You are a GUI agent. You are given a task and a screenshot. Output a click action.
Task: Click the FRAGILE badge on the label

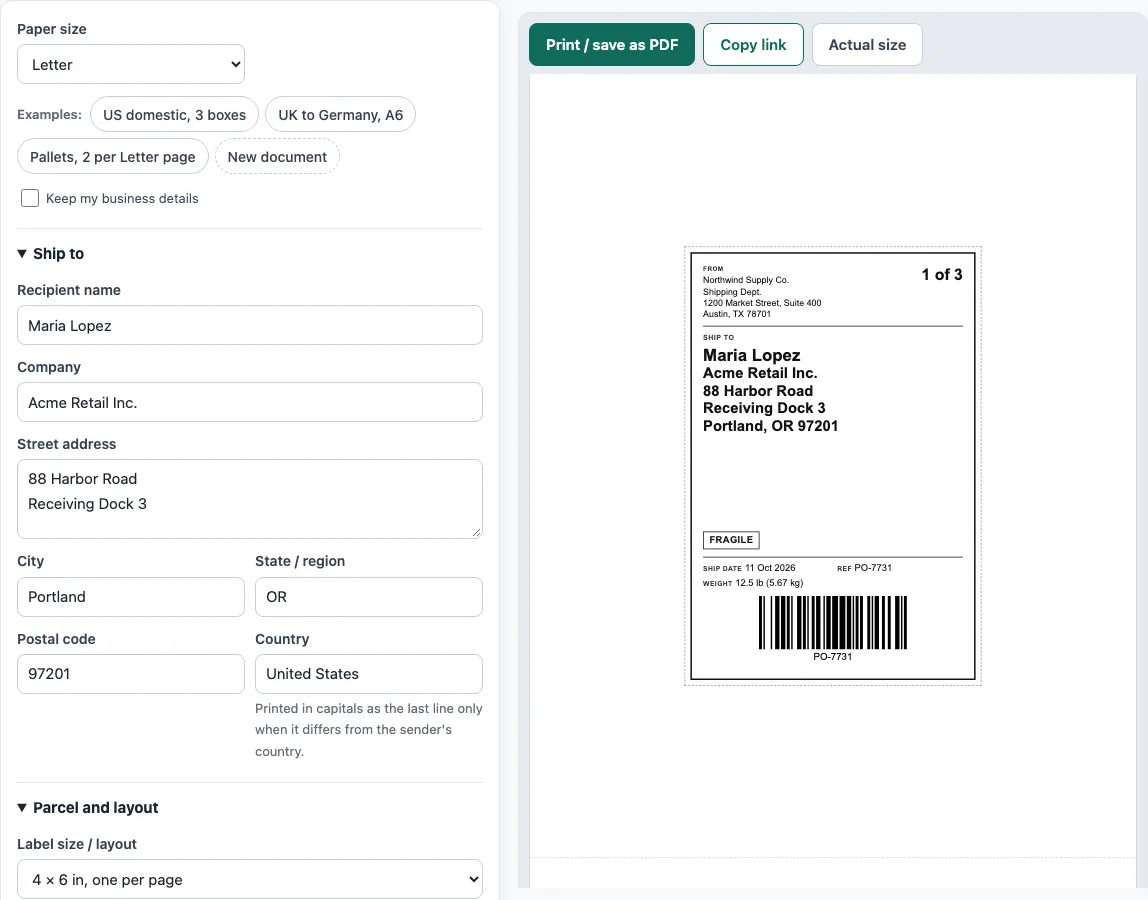click(731, 540)
